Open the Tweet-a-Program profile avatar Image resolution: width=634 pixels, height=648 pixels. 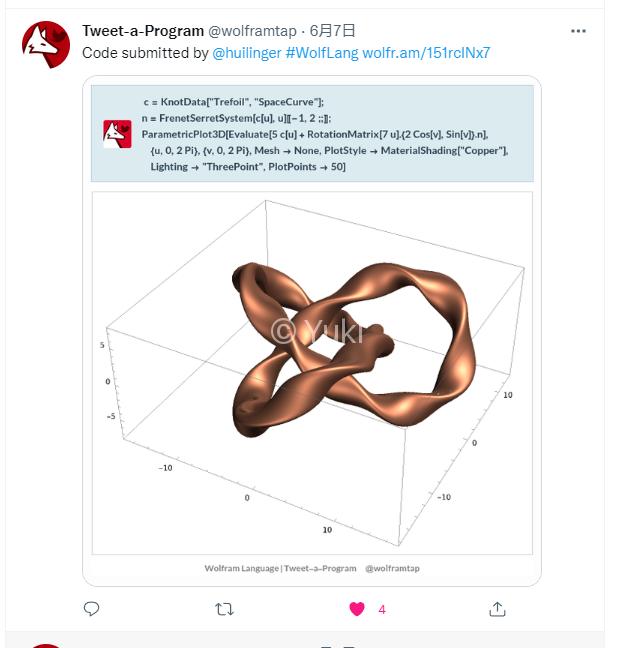46,44
